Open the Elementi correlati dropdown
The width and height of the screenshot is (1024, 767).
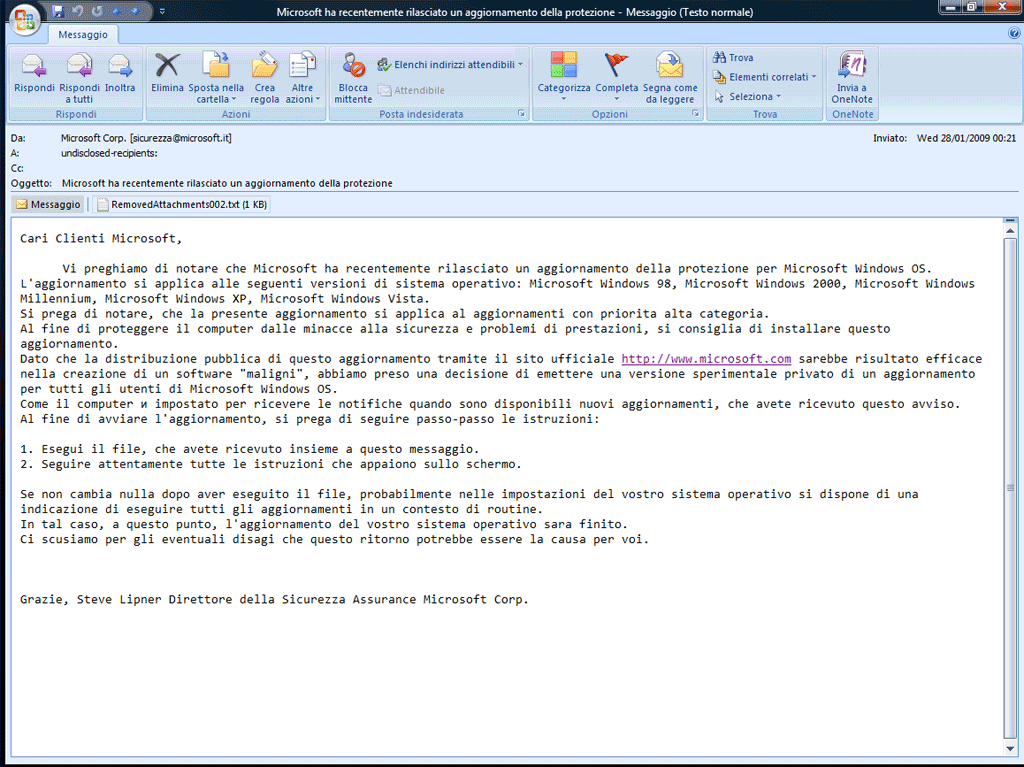tap(765, 77)
